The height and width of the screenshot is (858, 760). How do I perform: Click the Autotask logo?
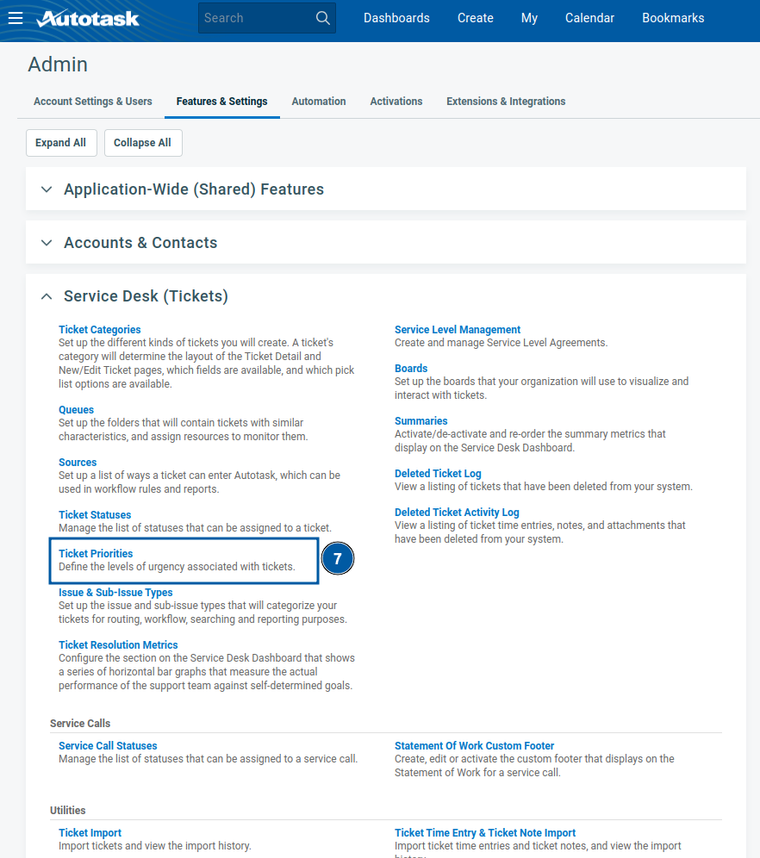tap(88, 18)
